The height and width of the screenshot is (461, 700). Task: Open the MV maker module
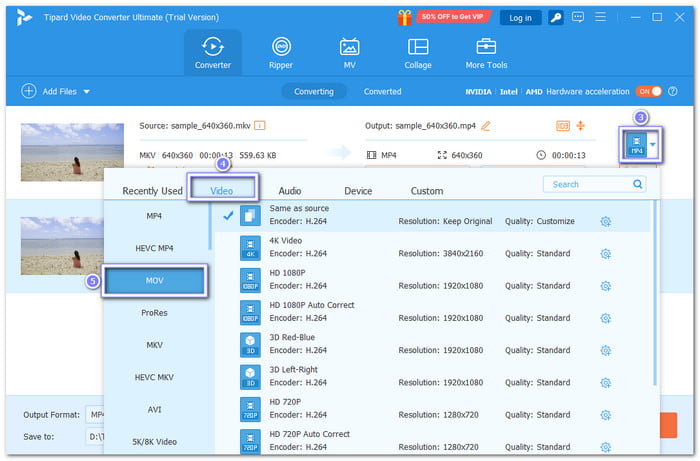tap(349, 53)
